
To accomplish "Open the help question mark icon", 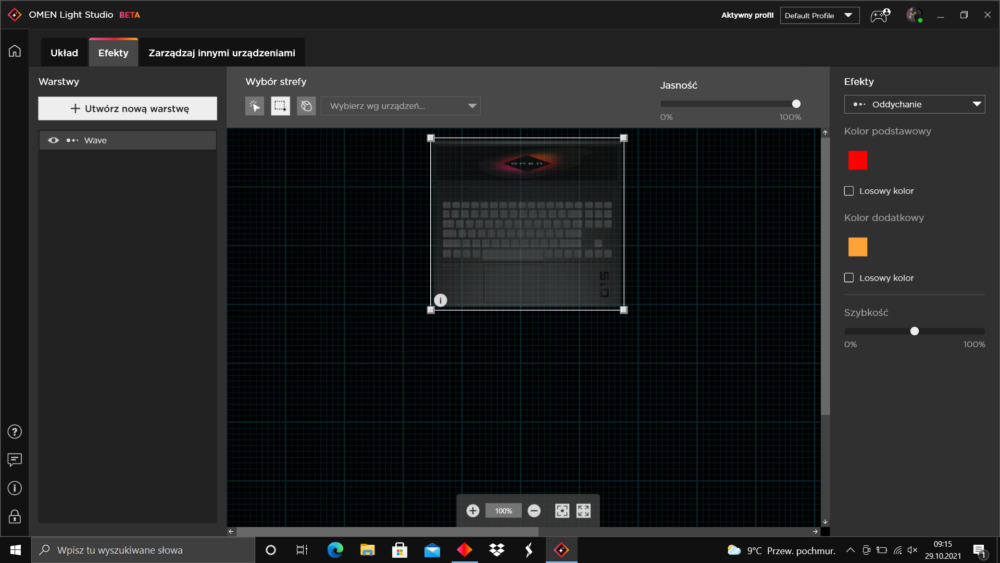I will click(15, 432).
